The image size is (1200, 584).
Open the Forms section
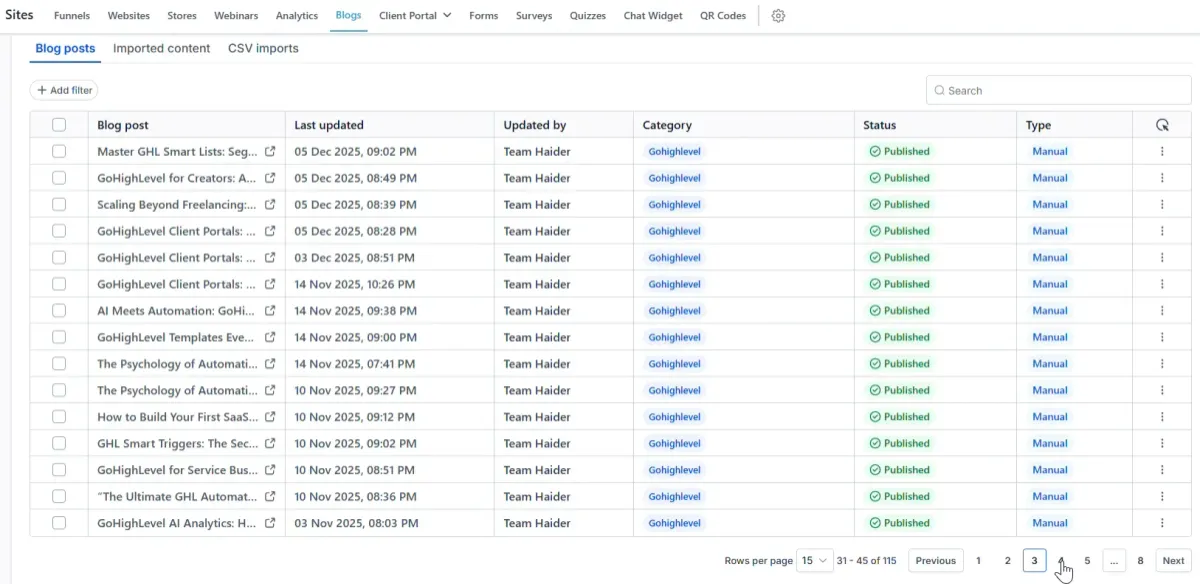point(483,16)
